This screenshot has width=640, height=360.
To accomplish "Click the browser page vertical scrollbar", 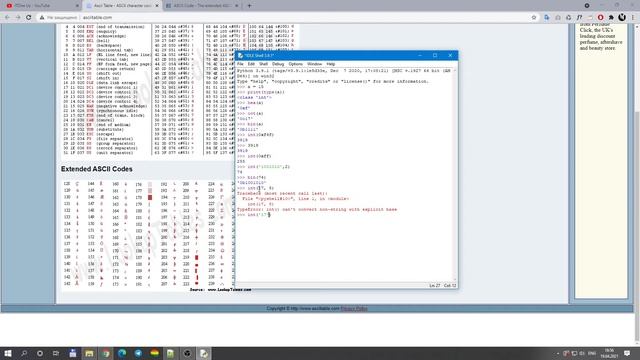I will click(x=637, y=184).
